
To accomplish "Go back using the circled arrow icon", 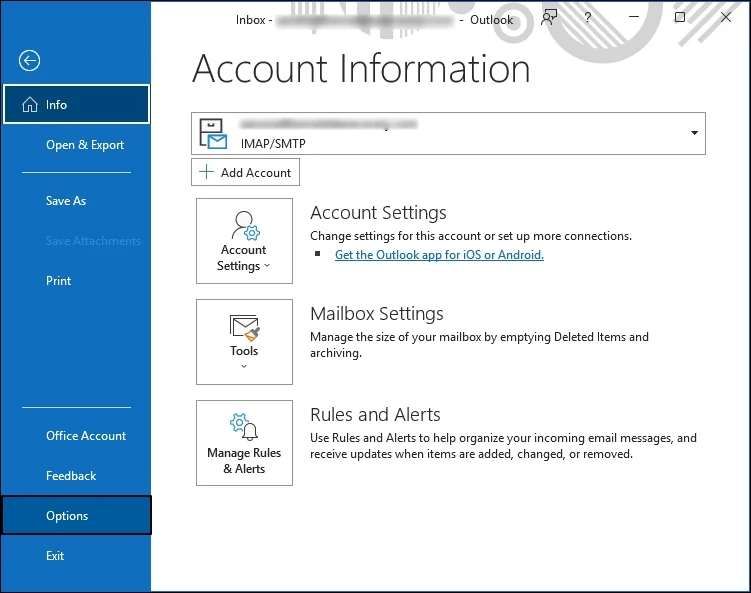I will pyautogui.click(x=29, y=61).
